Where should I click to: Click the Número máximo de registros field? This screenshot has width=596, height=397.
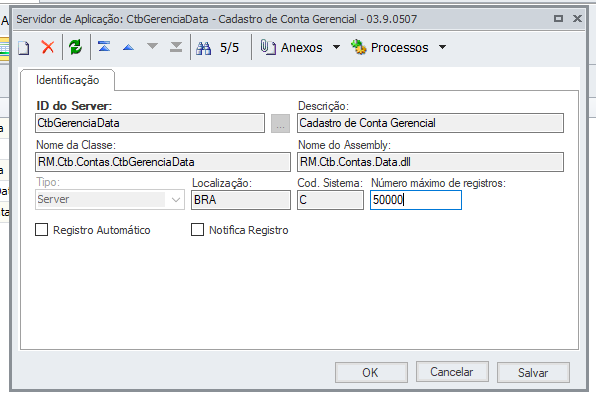tap(416, 200)
